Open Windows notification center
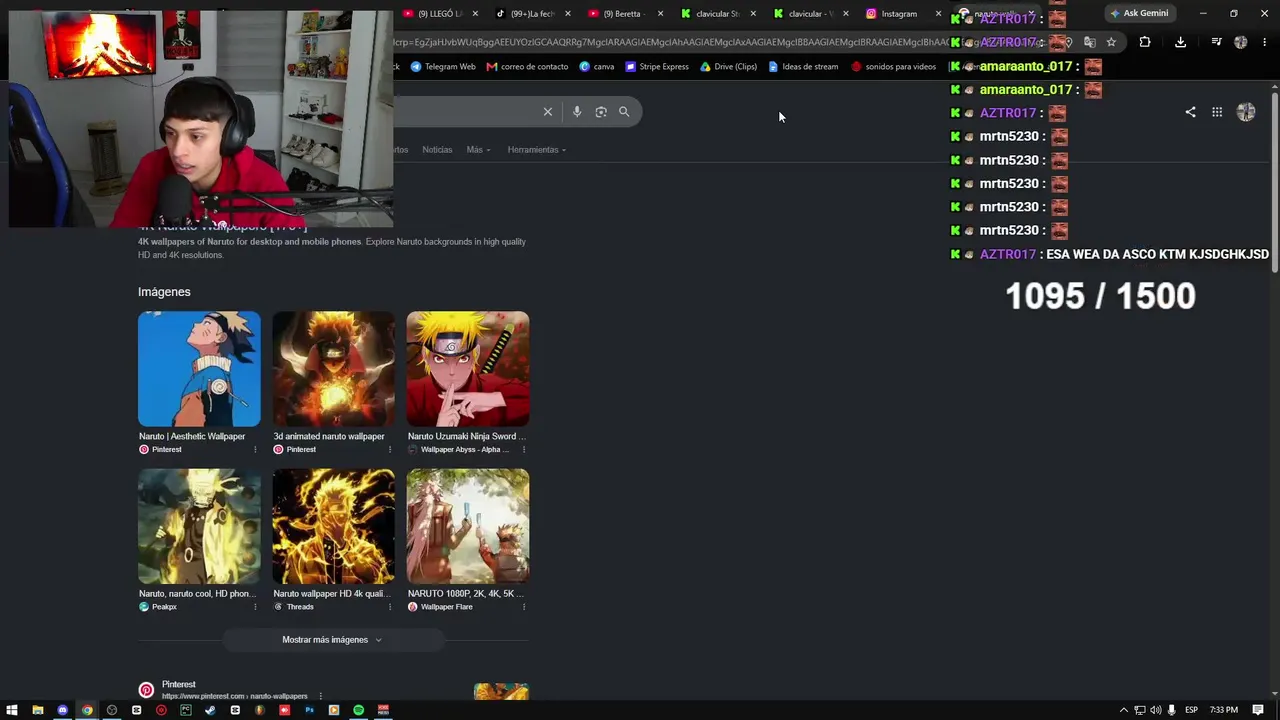The width and height of the screenshot is (1280, 720). click(1258, 710)
